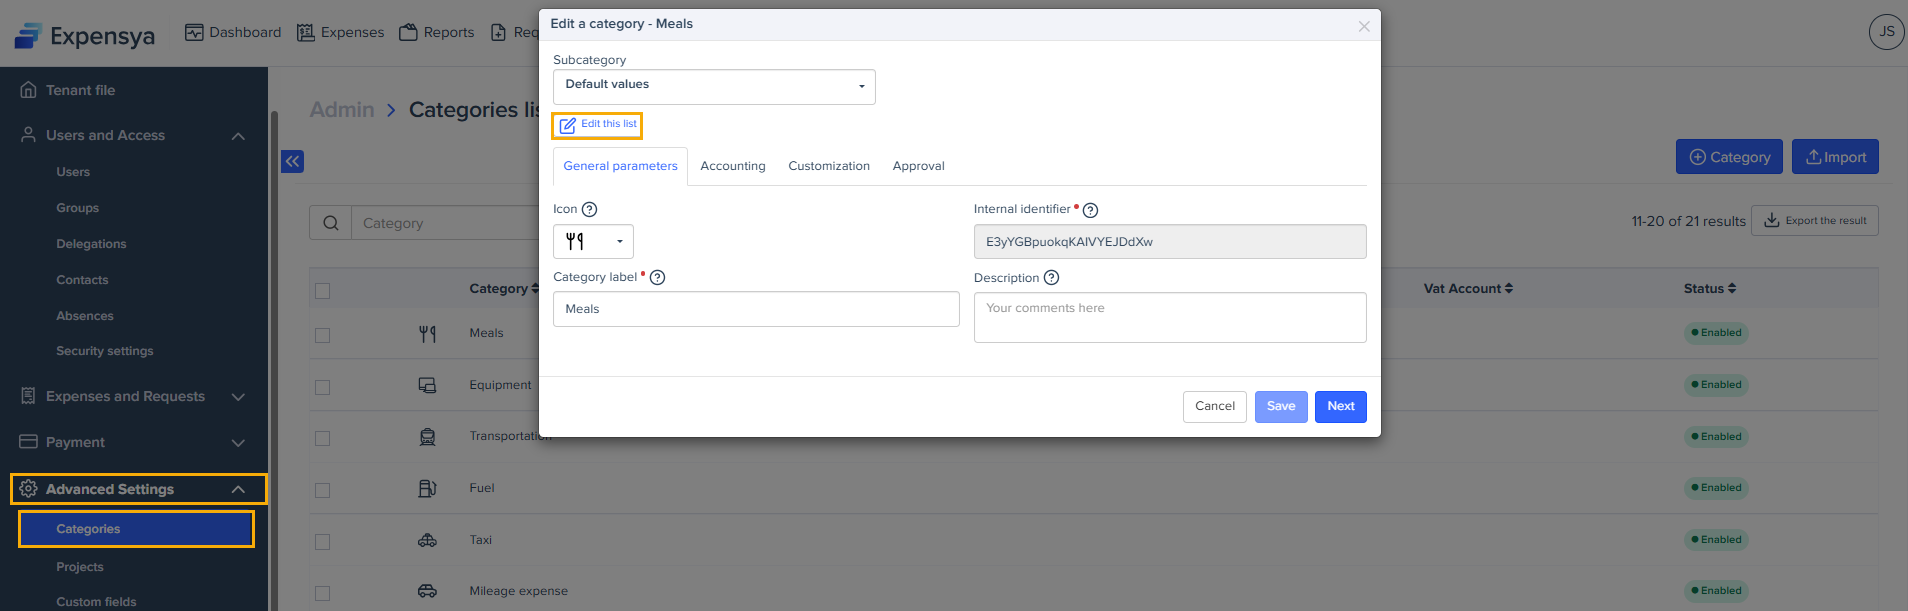The height and width of the screenshot is (611, 1908).
Task: Open the category icon picker dropdown
Action: click(593, 241)
